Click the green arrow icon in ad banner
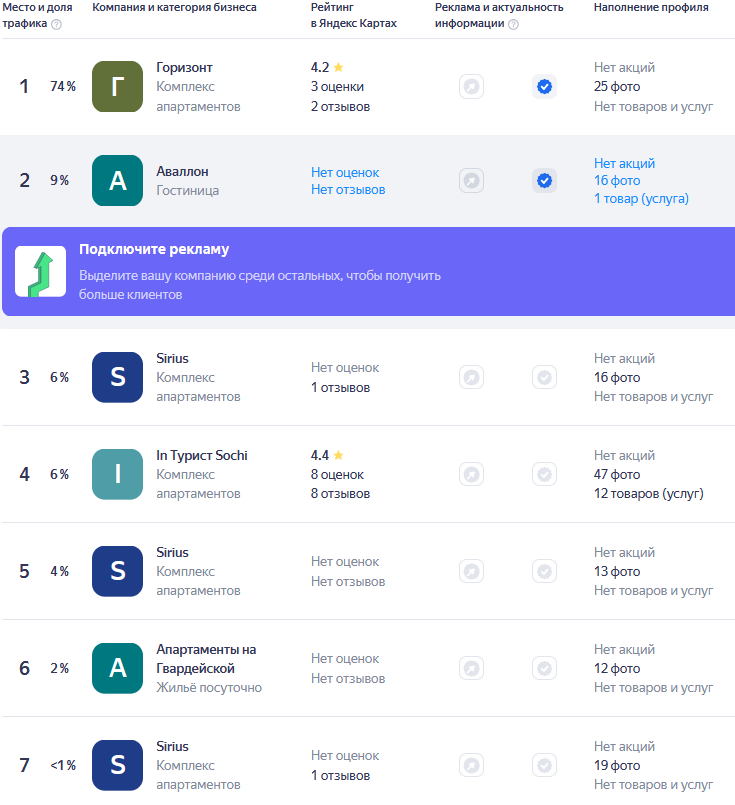Viewport: 735px width, 805px height. click(41, 272)
